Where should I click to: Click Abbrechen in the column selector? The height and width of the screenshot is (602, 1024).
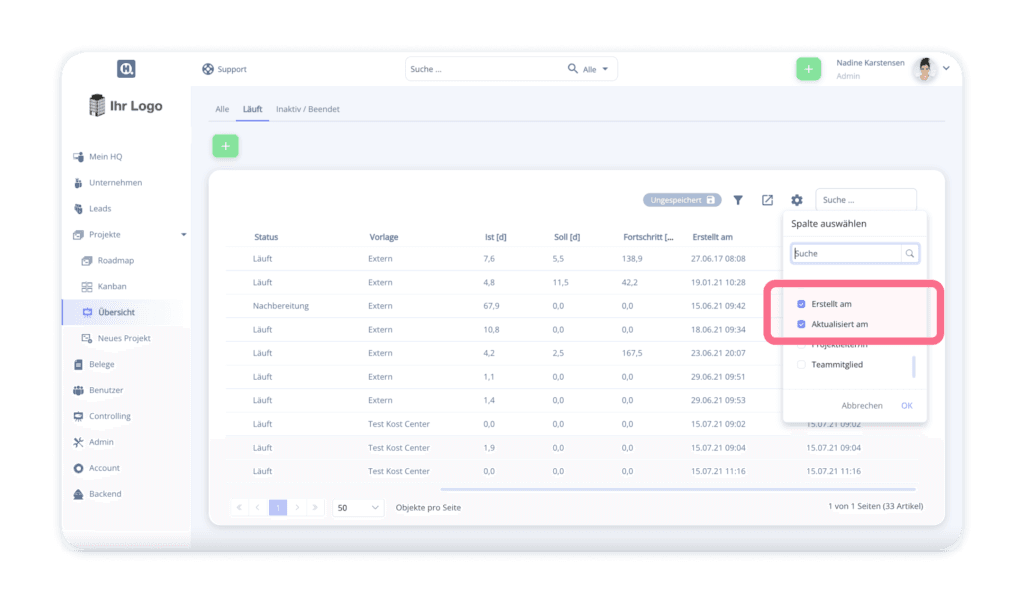click(861, 405)
